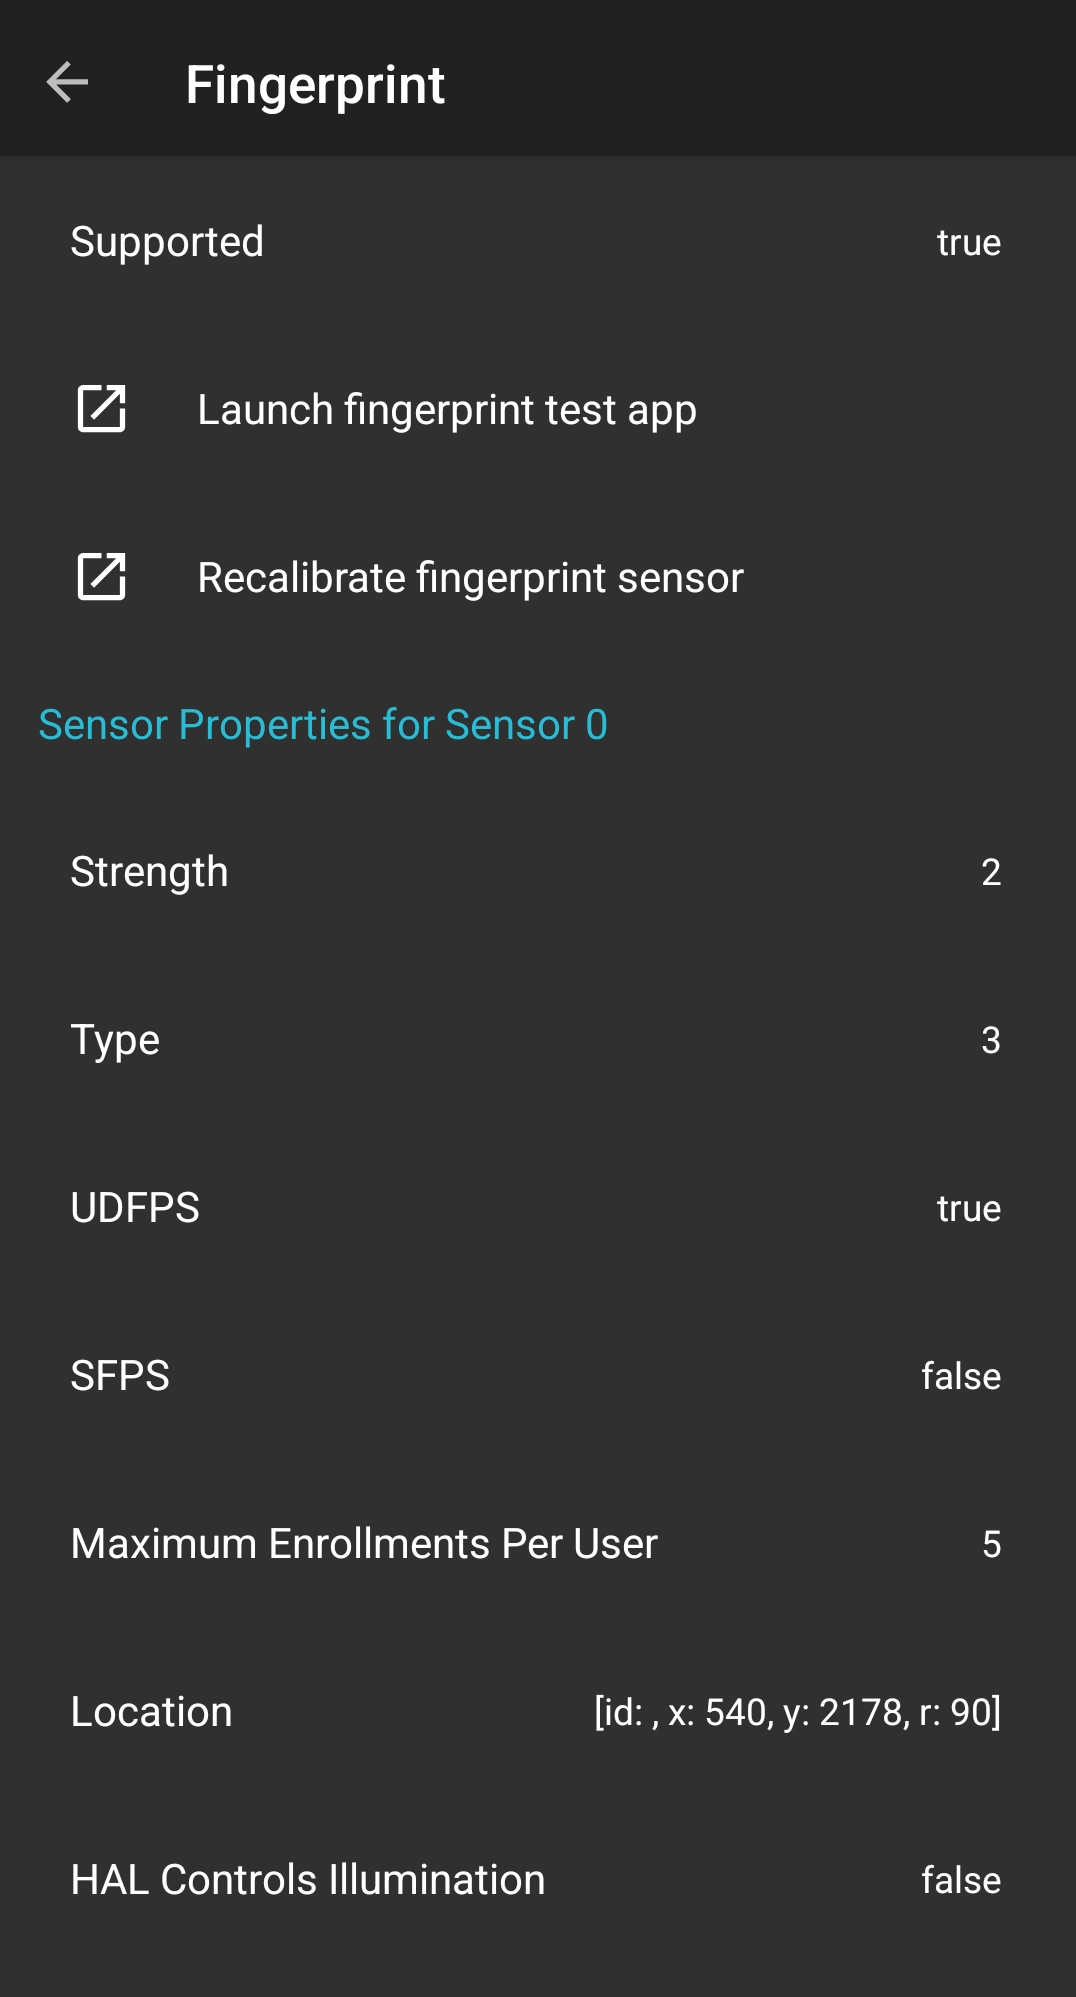Click the Strength value 2
Viewport: 1076px width, 1997px height.
click(990, 873)
